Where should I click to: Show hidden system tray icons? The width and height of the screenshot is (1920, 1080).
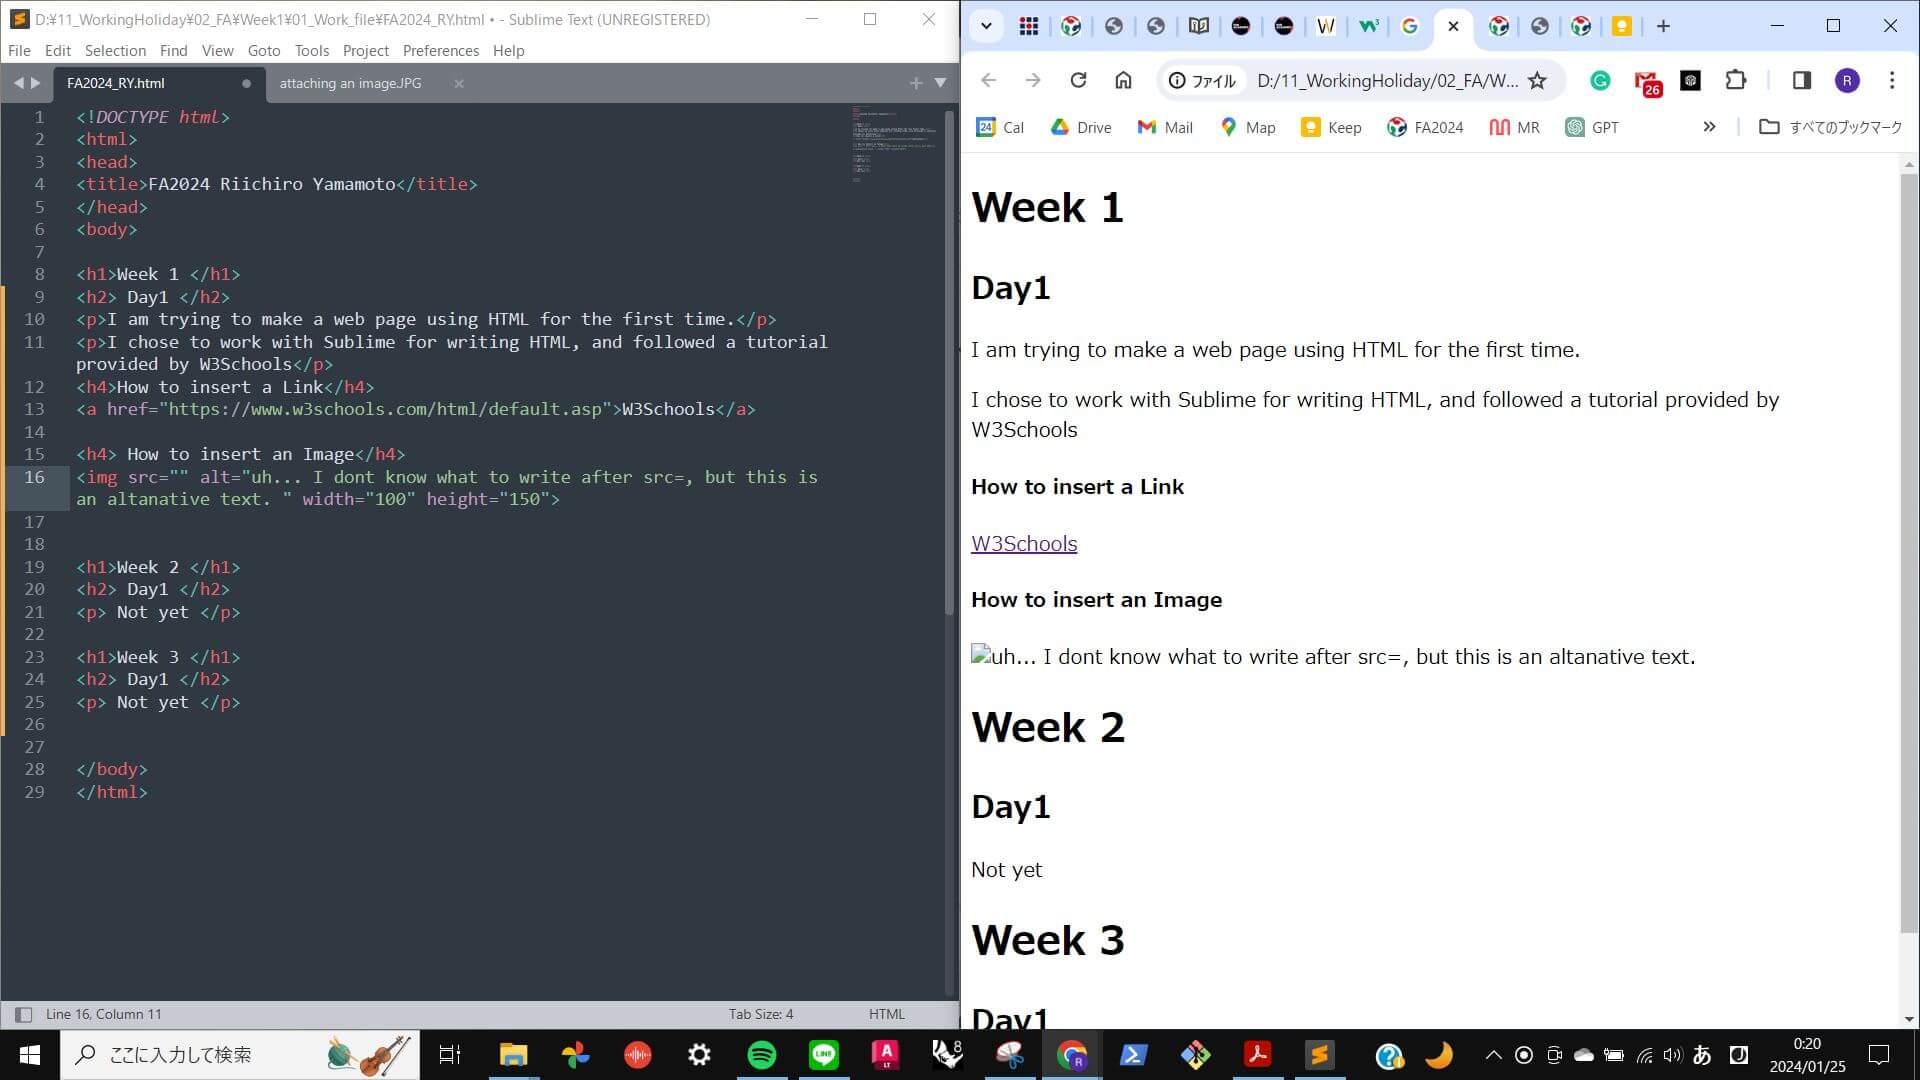point(1493,1055)
